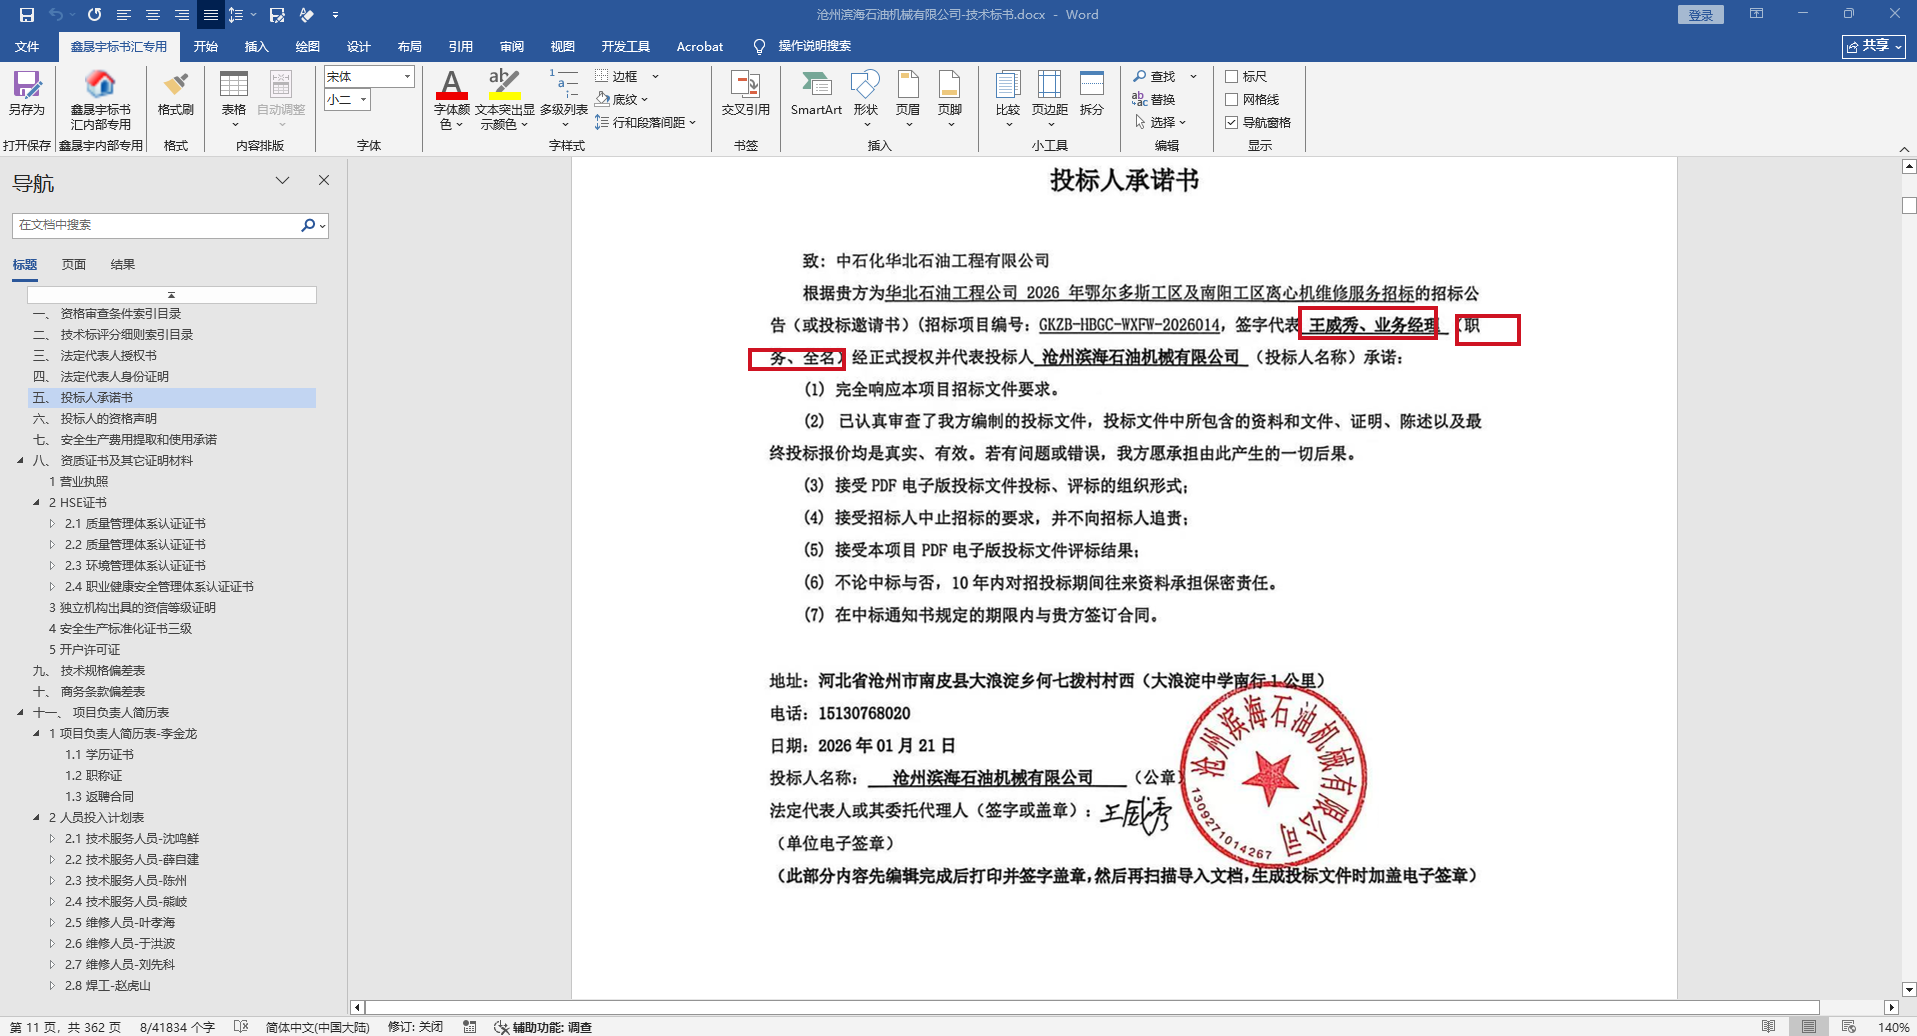This screenshot has width=1917, height=1036.
Task: Open navigation pane options chevron
Action: pyautogui.click(x=283, y=180)
